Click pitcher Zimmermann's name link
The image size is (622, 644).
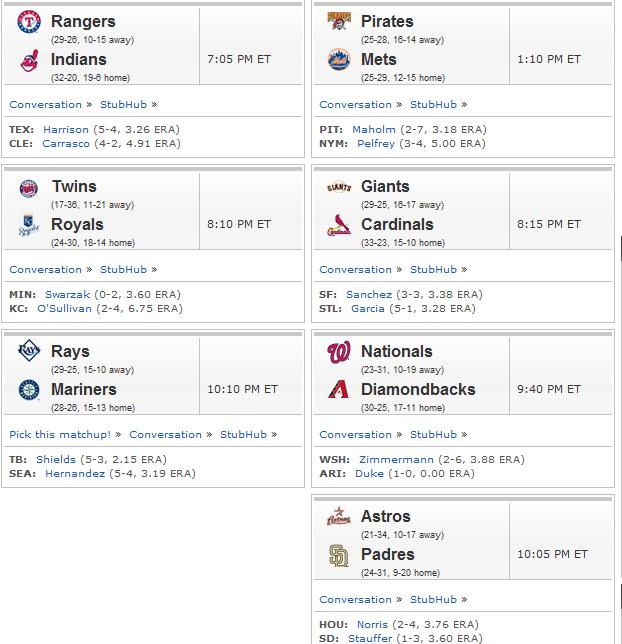coord(396,460)
